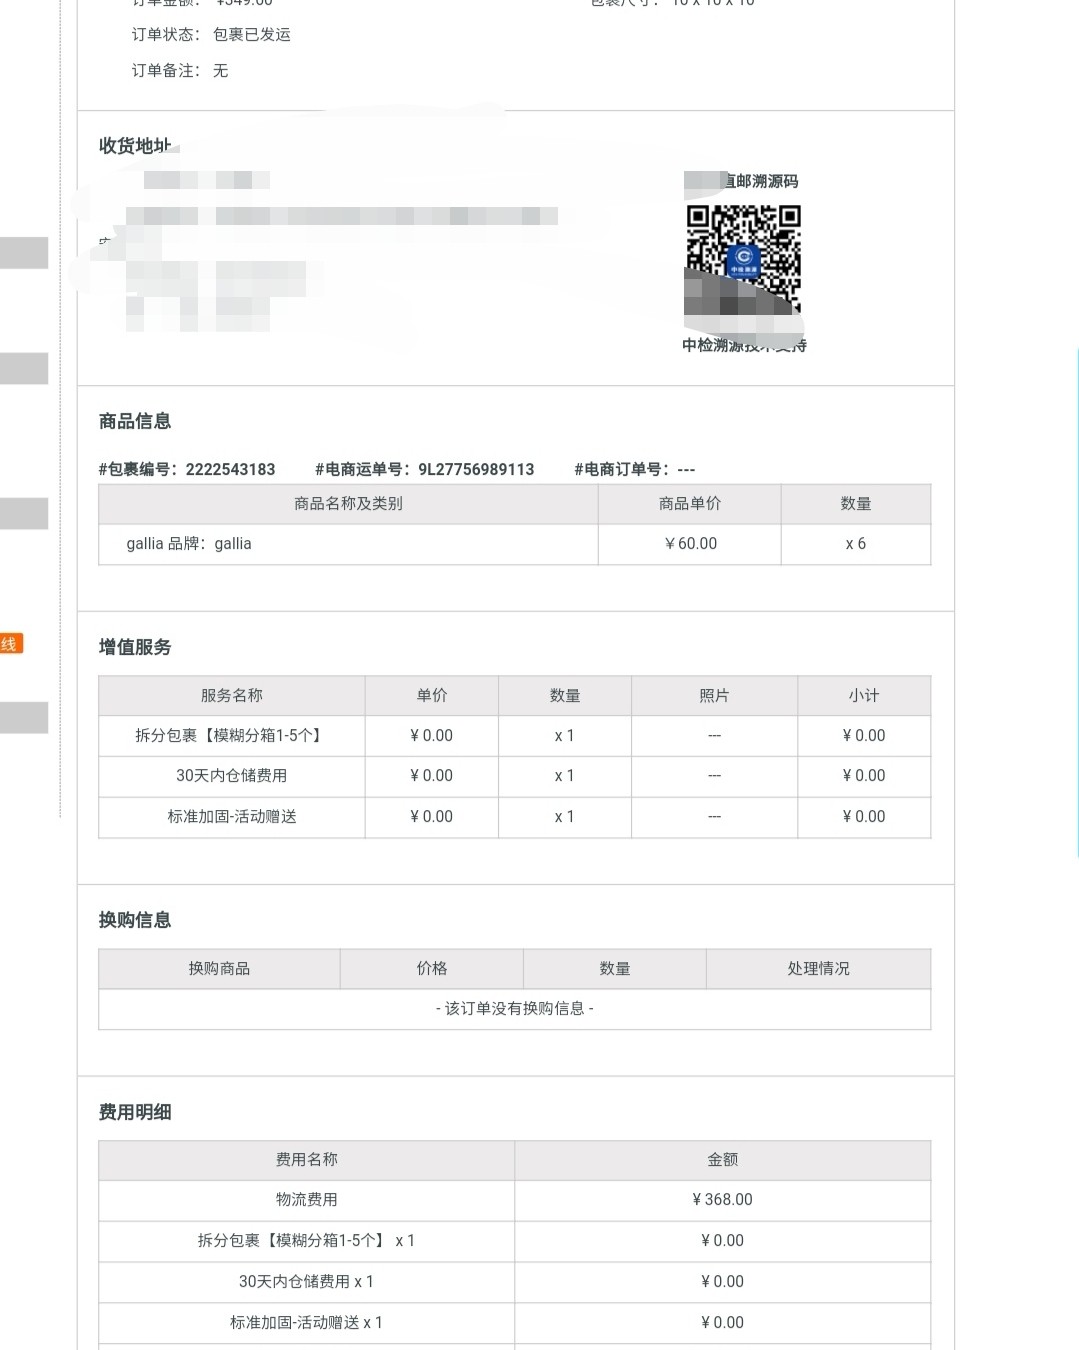Click 费用名称 column header
1079x1350 pixels.
(x=307, y=1160)
